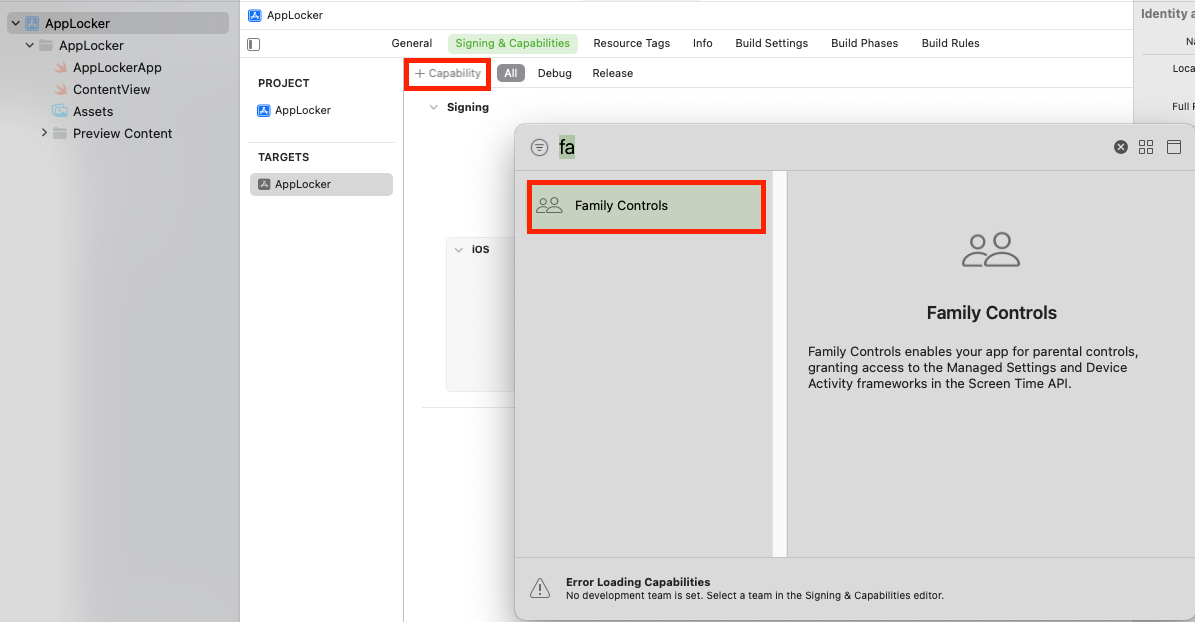This screenshot has width=1195, height=622.
Task: Open the Signing & Capabilities tab
Action: click(512, 43)
